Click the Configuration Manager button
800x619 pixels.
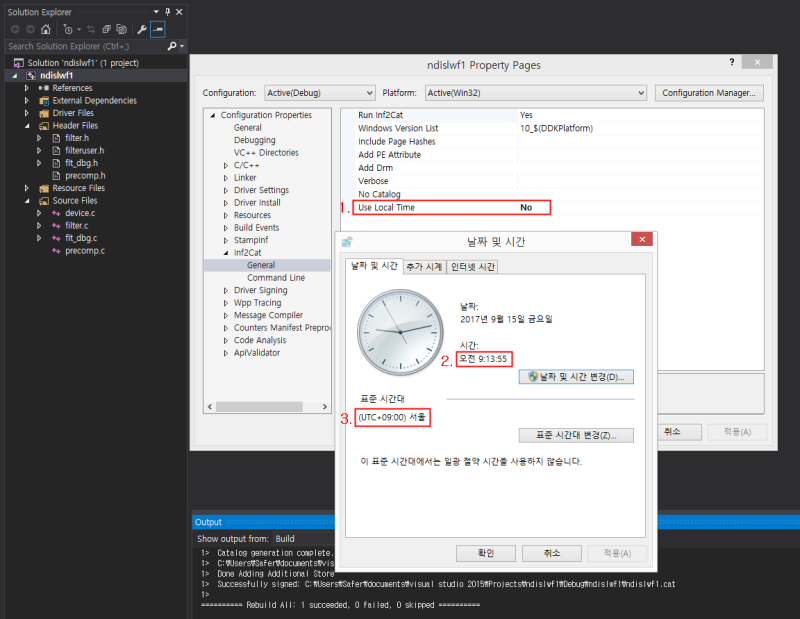(709, 93)
